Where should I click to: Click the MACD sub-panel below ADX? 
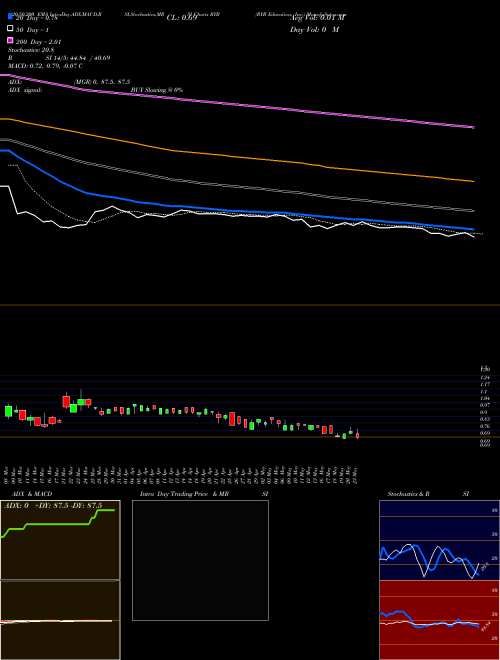point(60,620)
